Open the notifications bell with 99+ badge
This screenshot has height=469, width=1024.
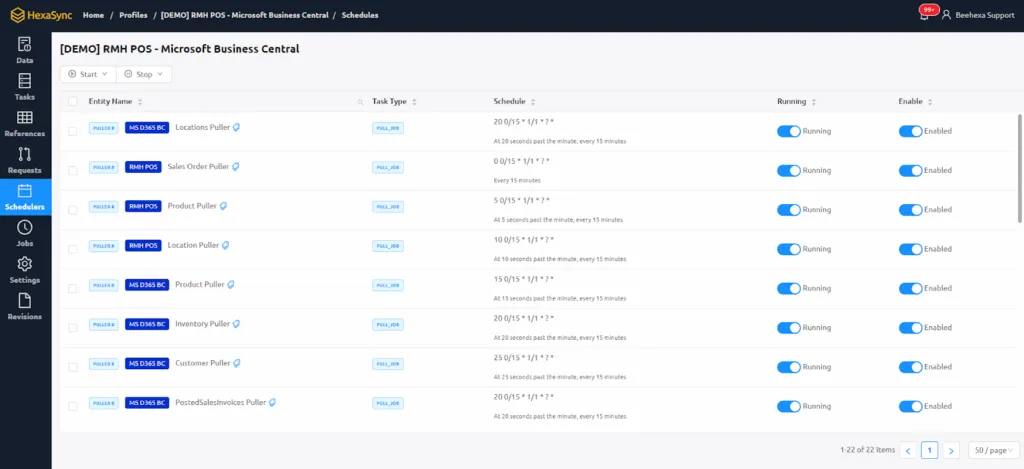(x=924, y=14)
